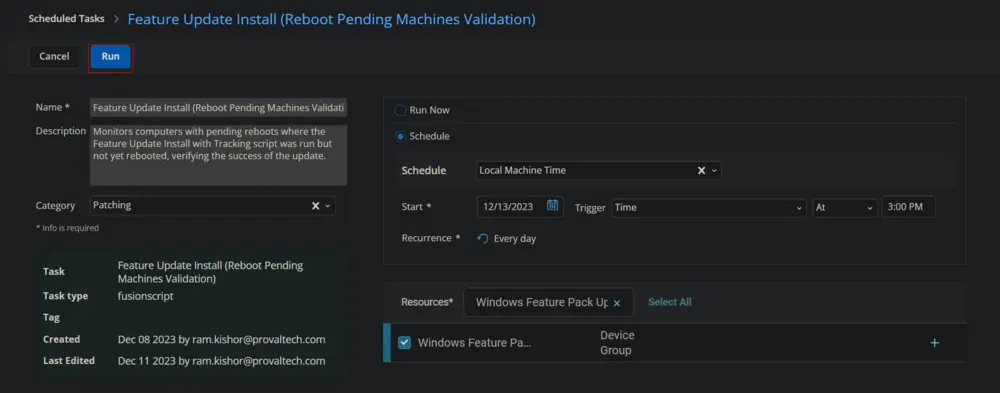
Task: Select the Schedule radio option
Action: click(x=400, y=137)
